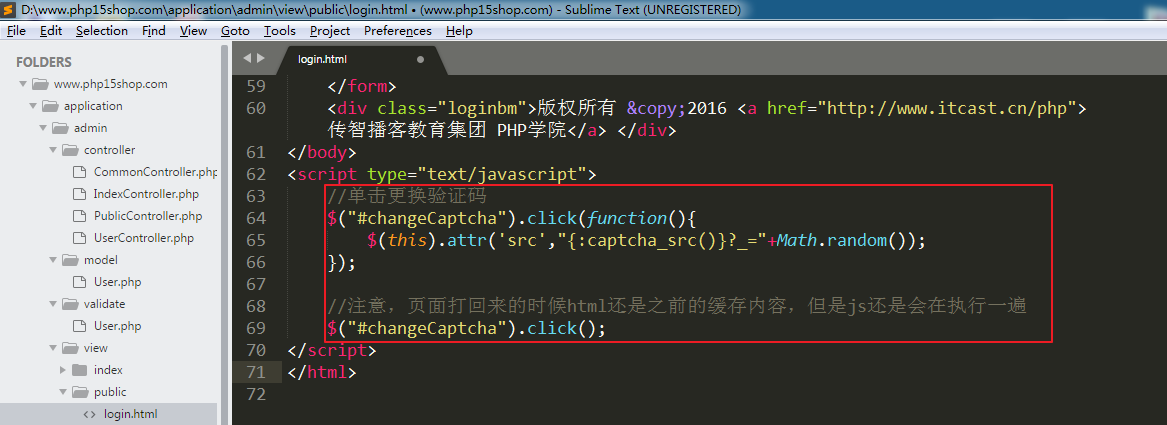
Task: Collapse the admin folder disclosure triangle
Action: [x=43, y=128]
